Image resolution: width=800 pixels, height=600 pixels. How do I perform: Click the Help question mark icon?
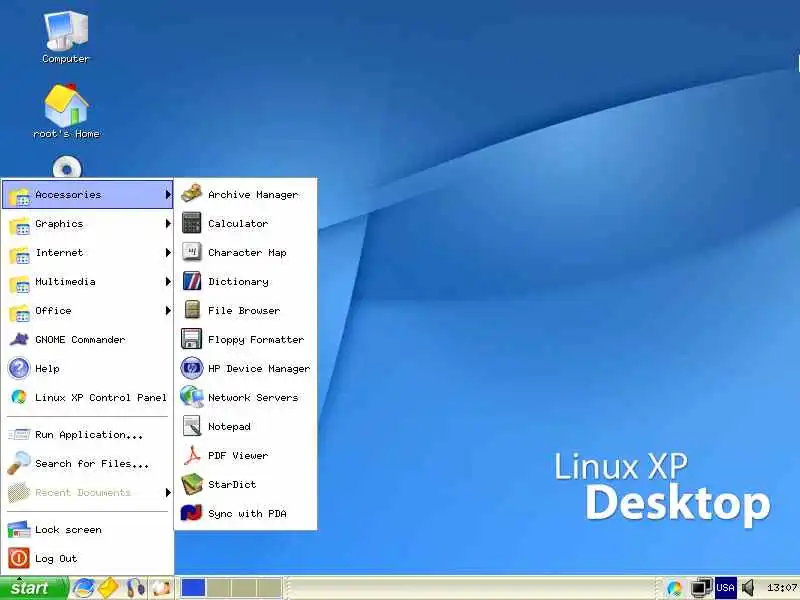pos(19,368)
